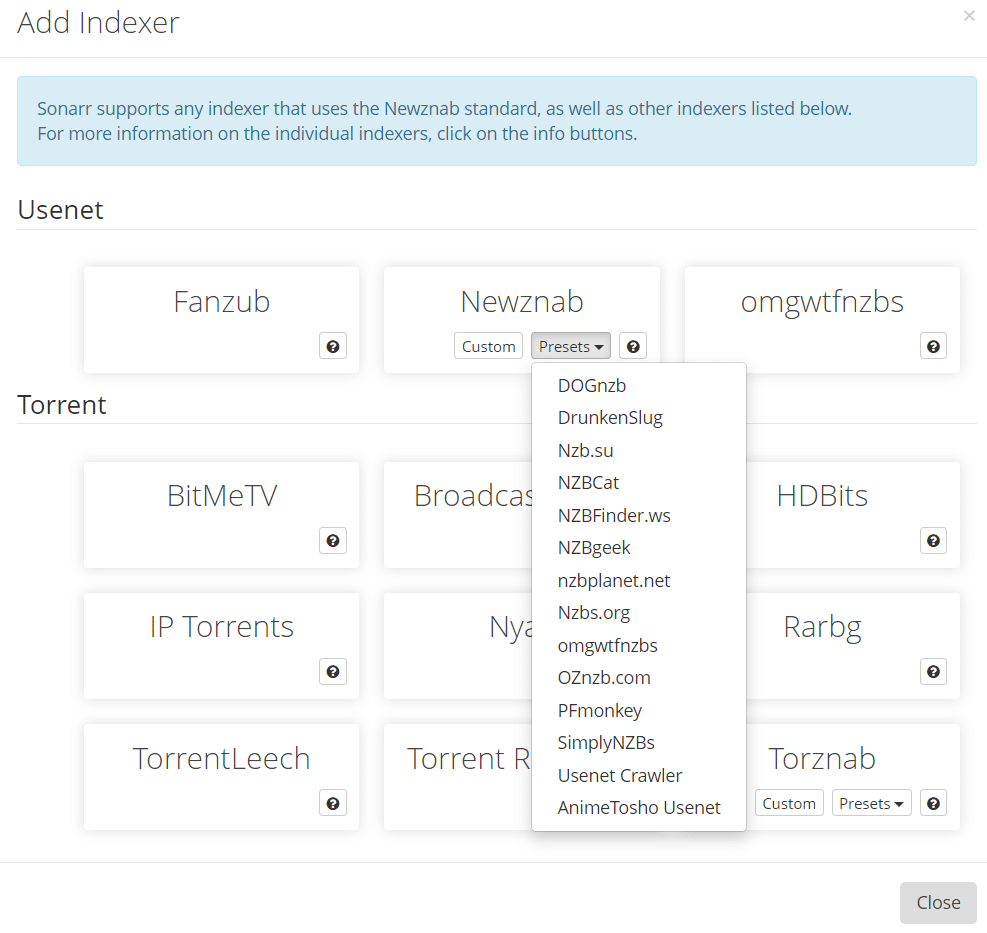
Task: Open Newznab info help icon
Action: (633, 346)
